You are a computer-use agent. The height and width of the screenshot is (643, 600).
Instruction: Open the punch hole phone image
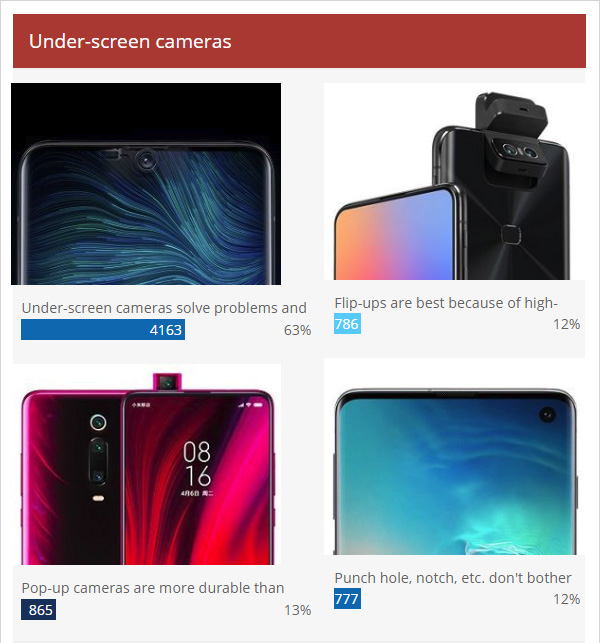454,456
